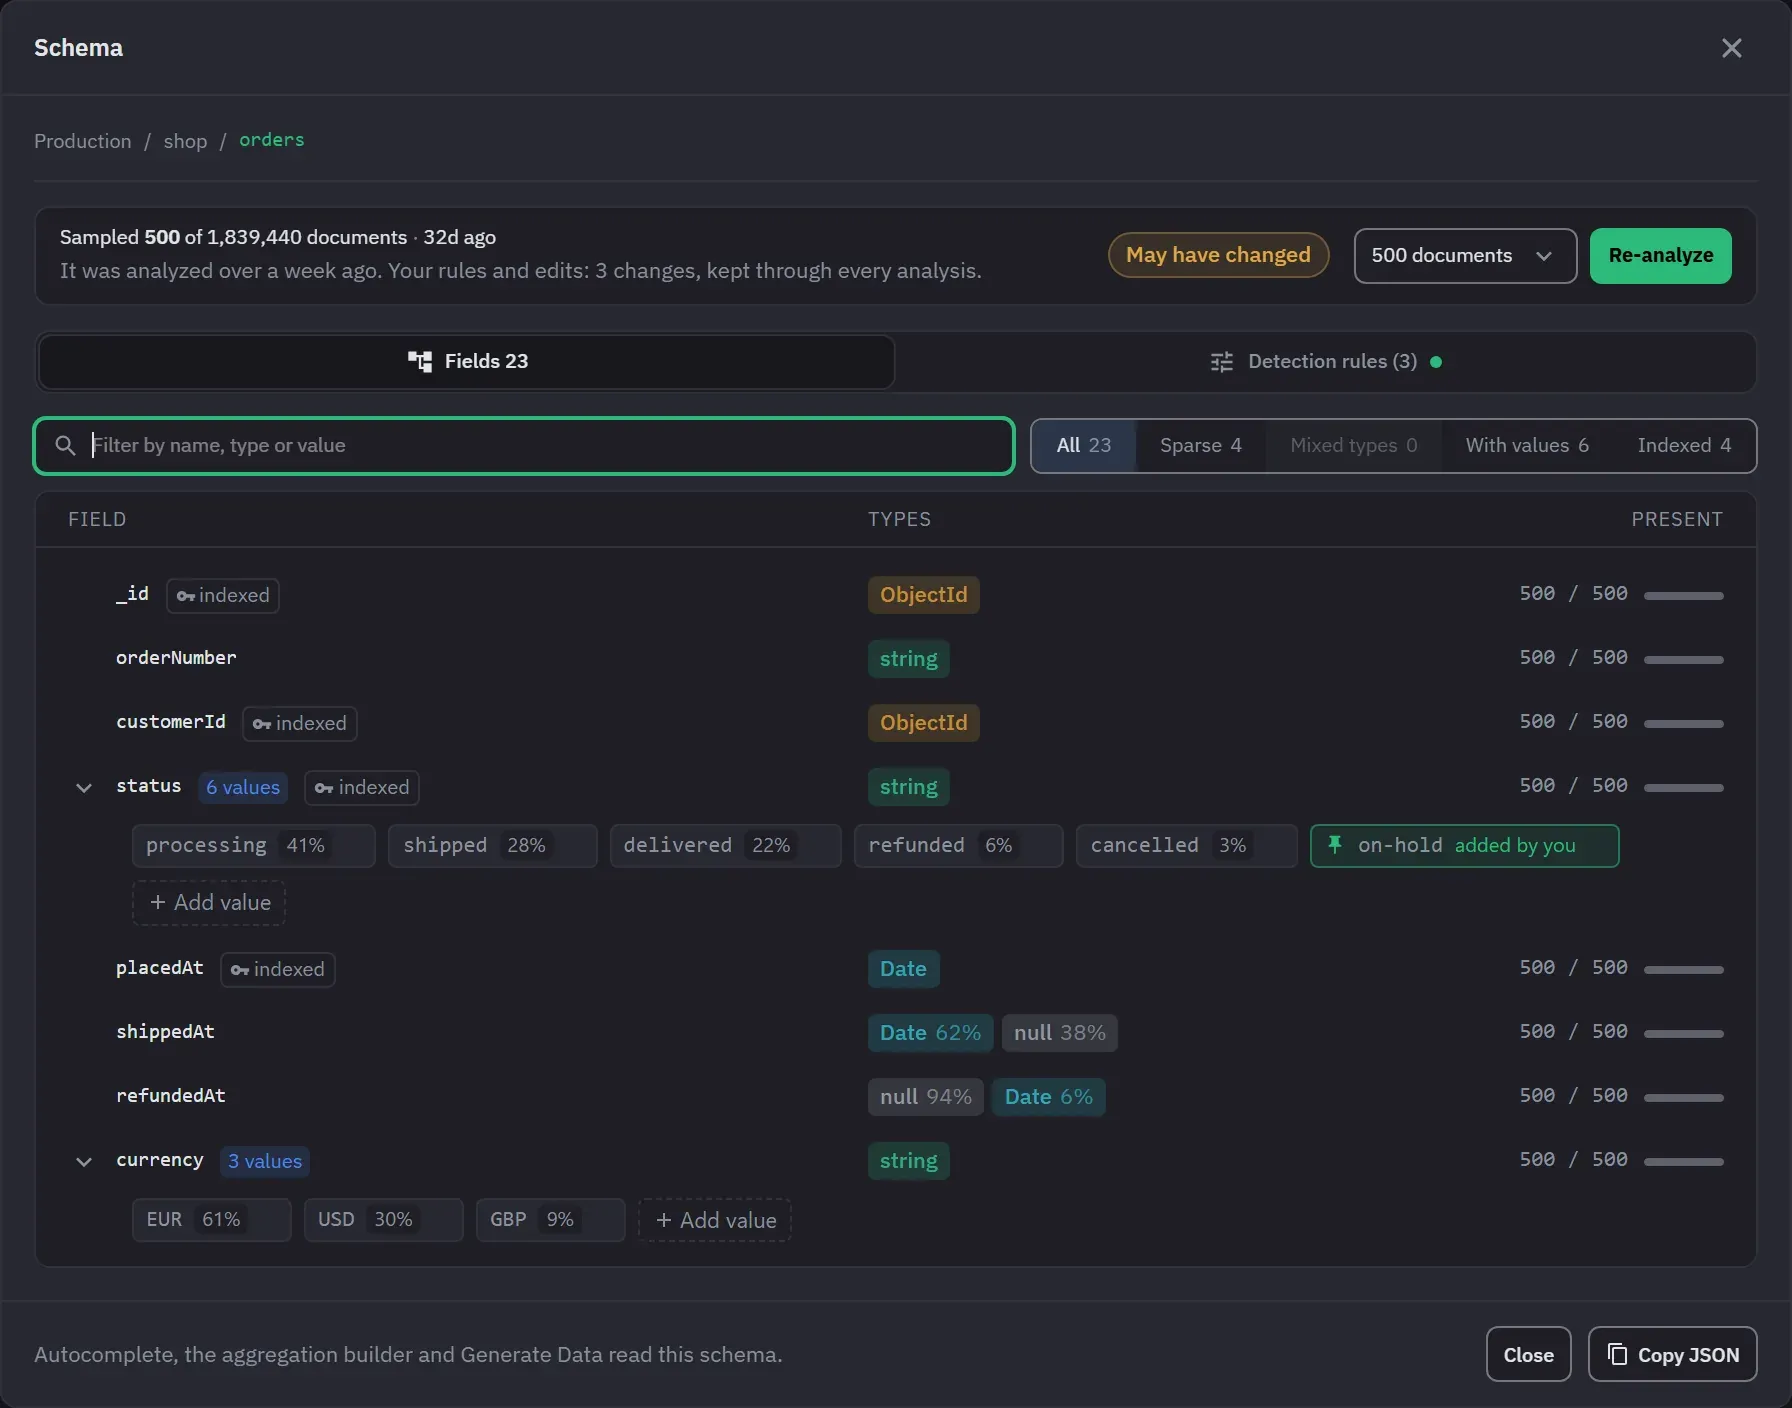Open the 500 documents sample size dropdown
Screen dimensions: 1792x1408
[1465, 256]
